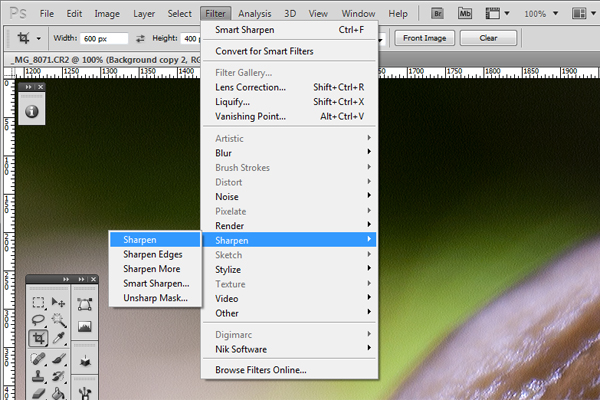Open the Window menu
The width and height of the screenshot is (600, 400).
pos(358,14)
